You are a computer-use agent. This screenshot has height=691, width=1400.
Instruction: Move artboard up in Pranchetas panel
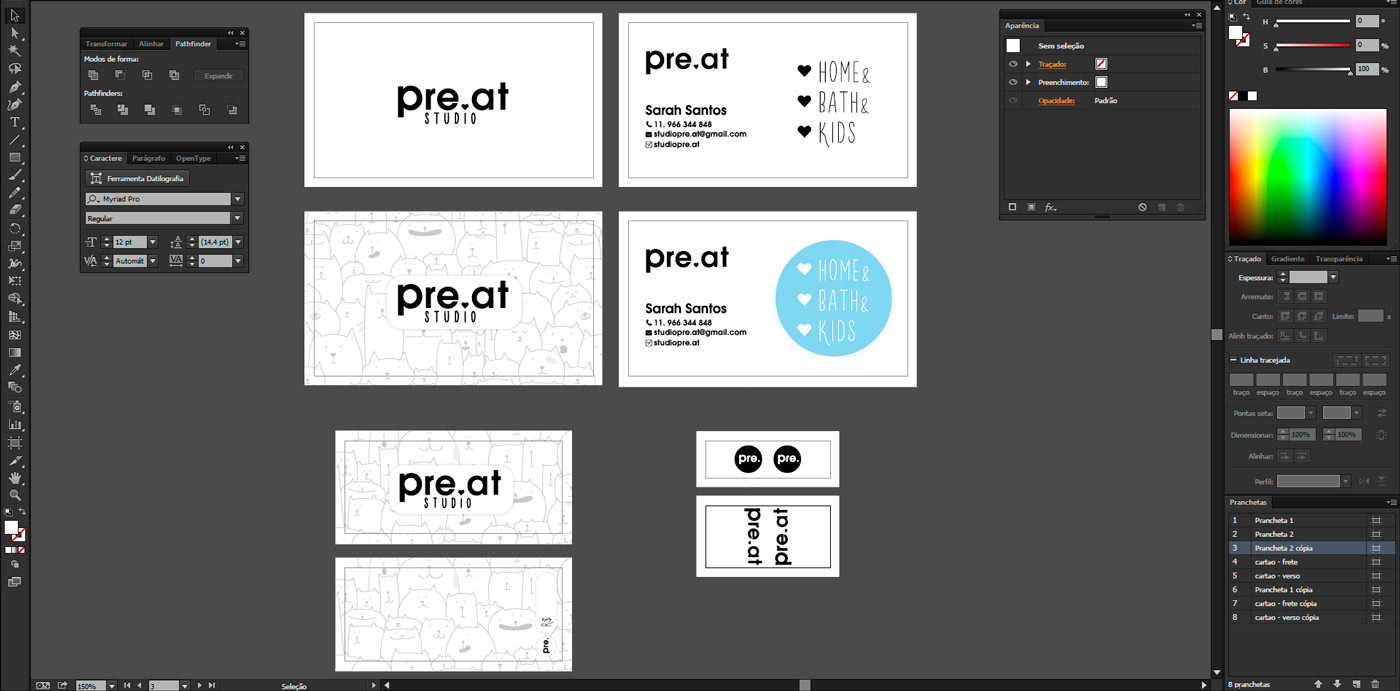(x=1318, y=684)
